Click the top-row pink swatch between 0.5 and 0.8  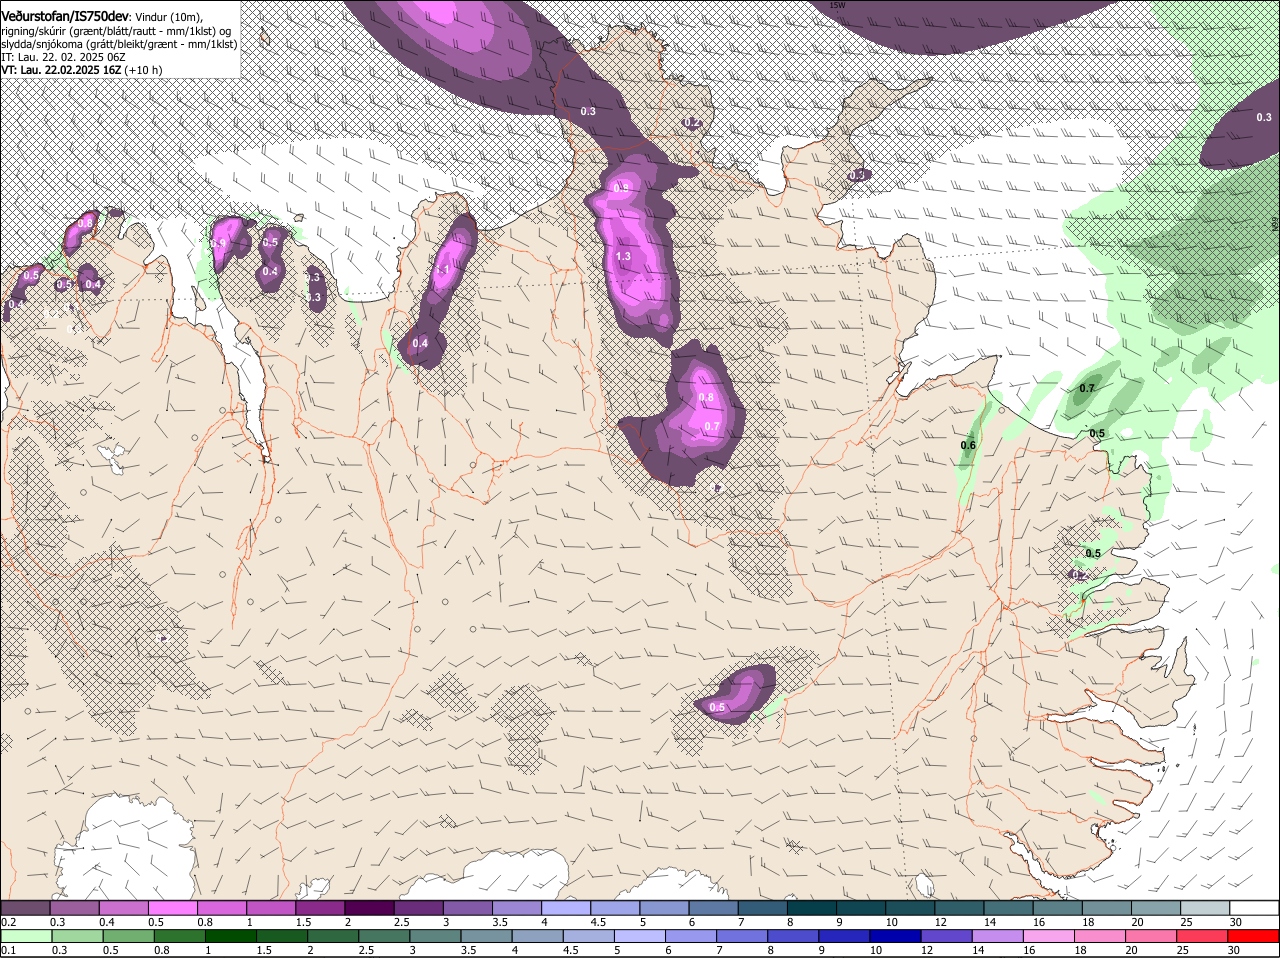coord(173,907)
